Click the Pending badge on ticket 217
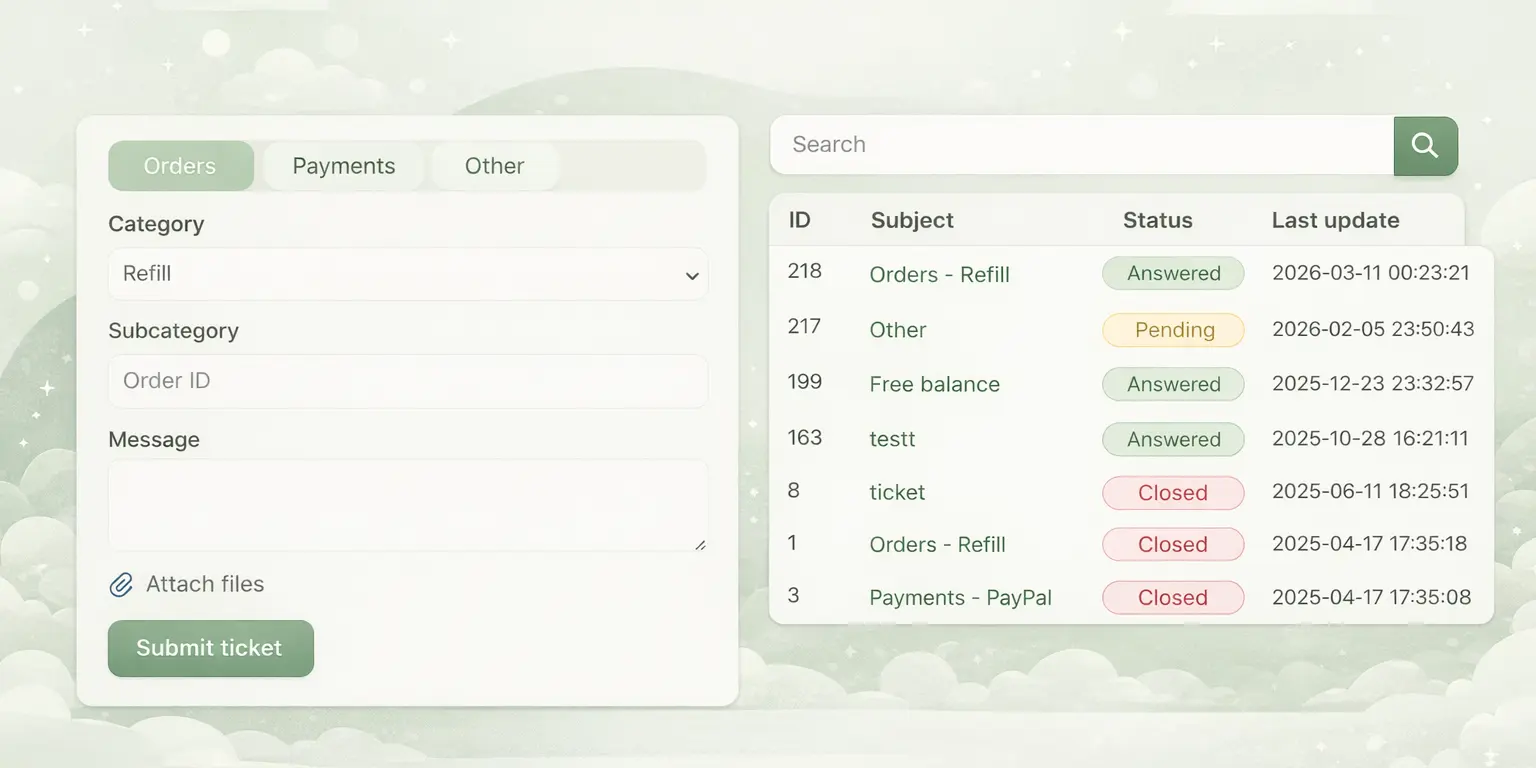1536x768 pixels. pyautogui.click(x=1172, y=330)
